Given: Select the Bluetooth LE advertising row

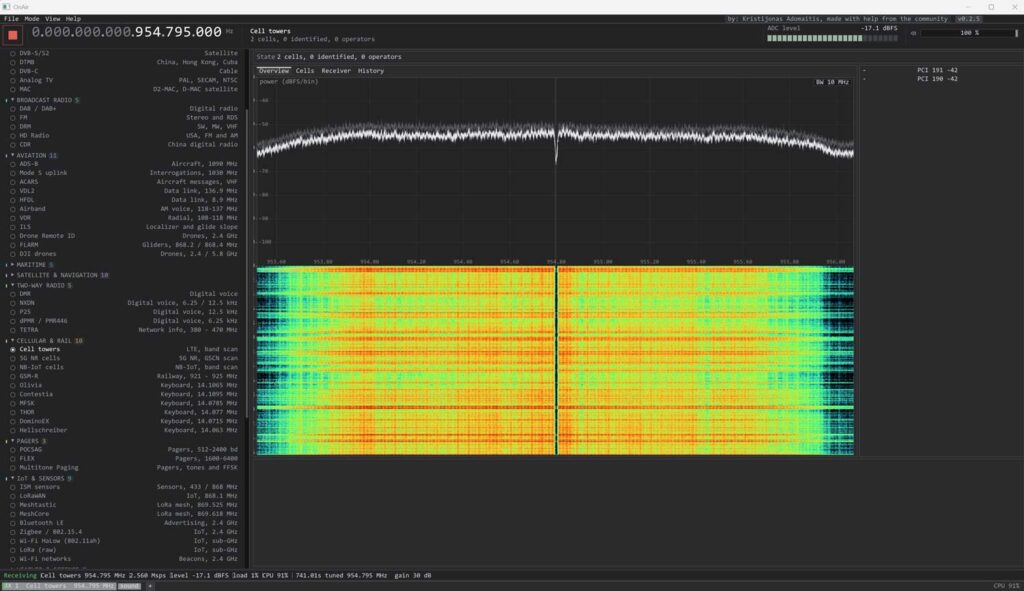Looking at the screenshot, I should click(x=124, y=522).
